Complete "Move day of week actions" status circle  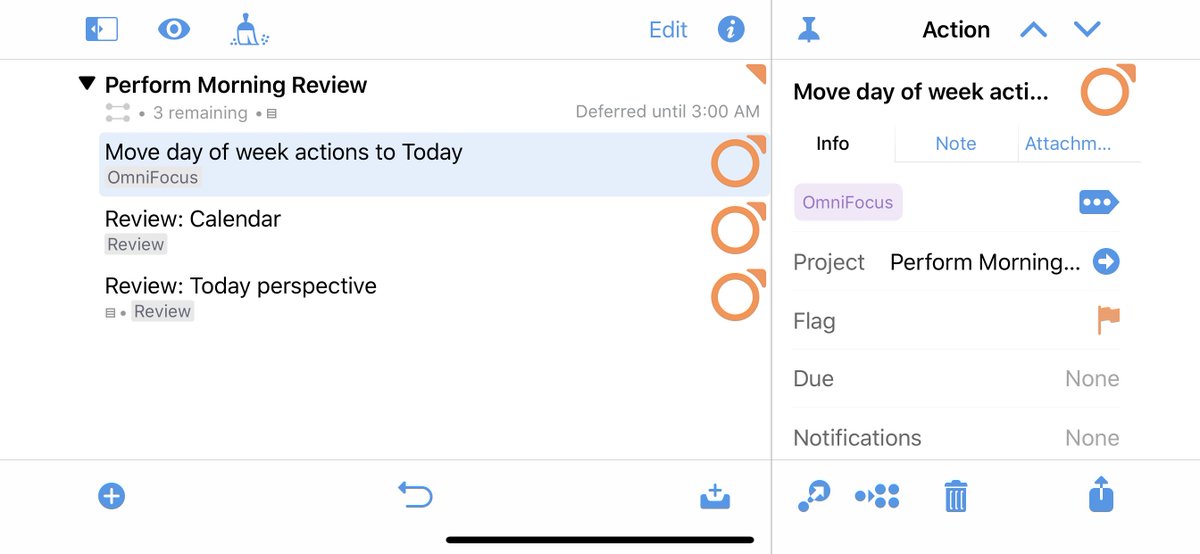[x=737, y=163]
